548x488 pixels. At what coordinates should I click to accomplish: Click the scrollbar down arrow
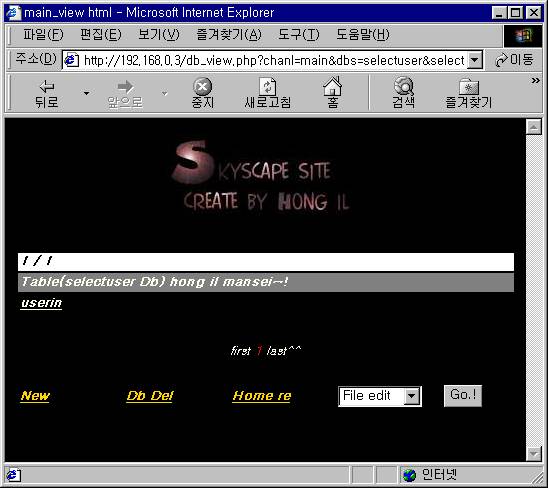[x=534, y=453]
